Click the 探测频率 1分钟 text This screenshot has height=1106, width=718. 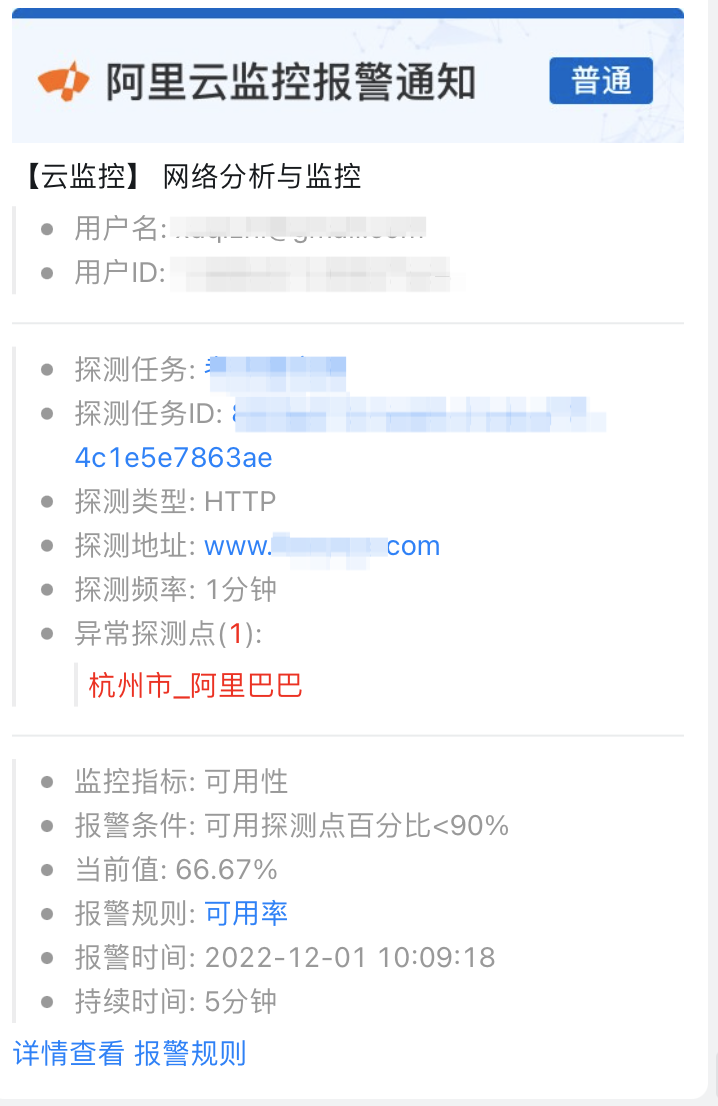pos(176,590)
